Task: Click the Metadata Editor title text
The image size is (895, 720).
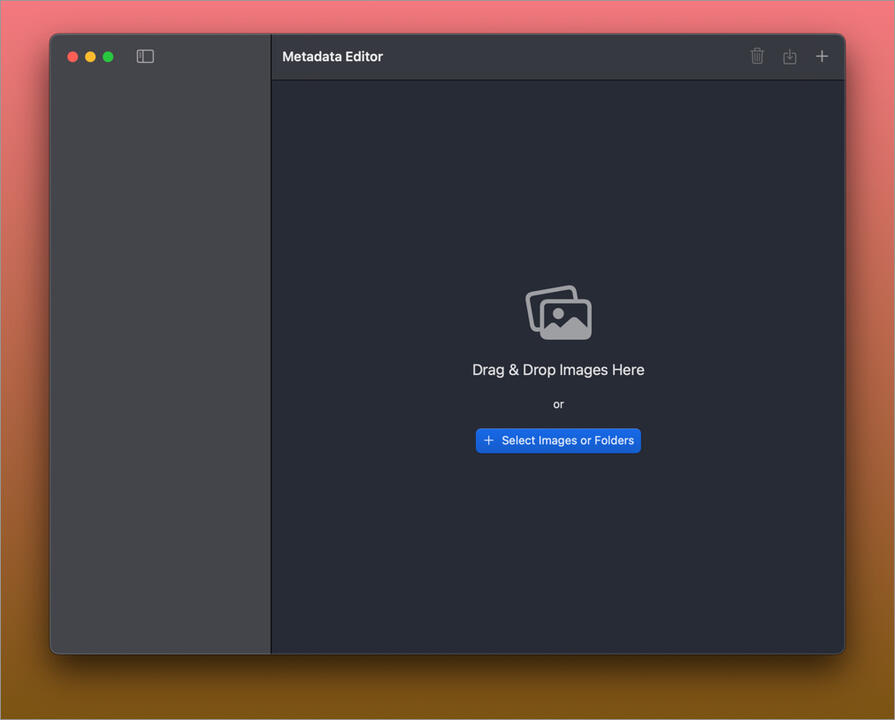Action: 333,57
